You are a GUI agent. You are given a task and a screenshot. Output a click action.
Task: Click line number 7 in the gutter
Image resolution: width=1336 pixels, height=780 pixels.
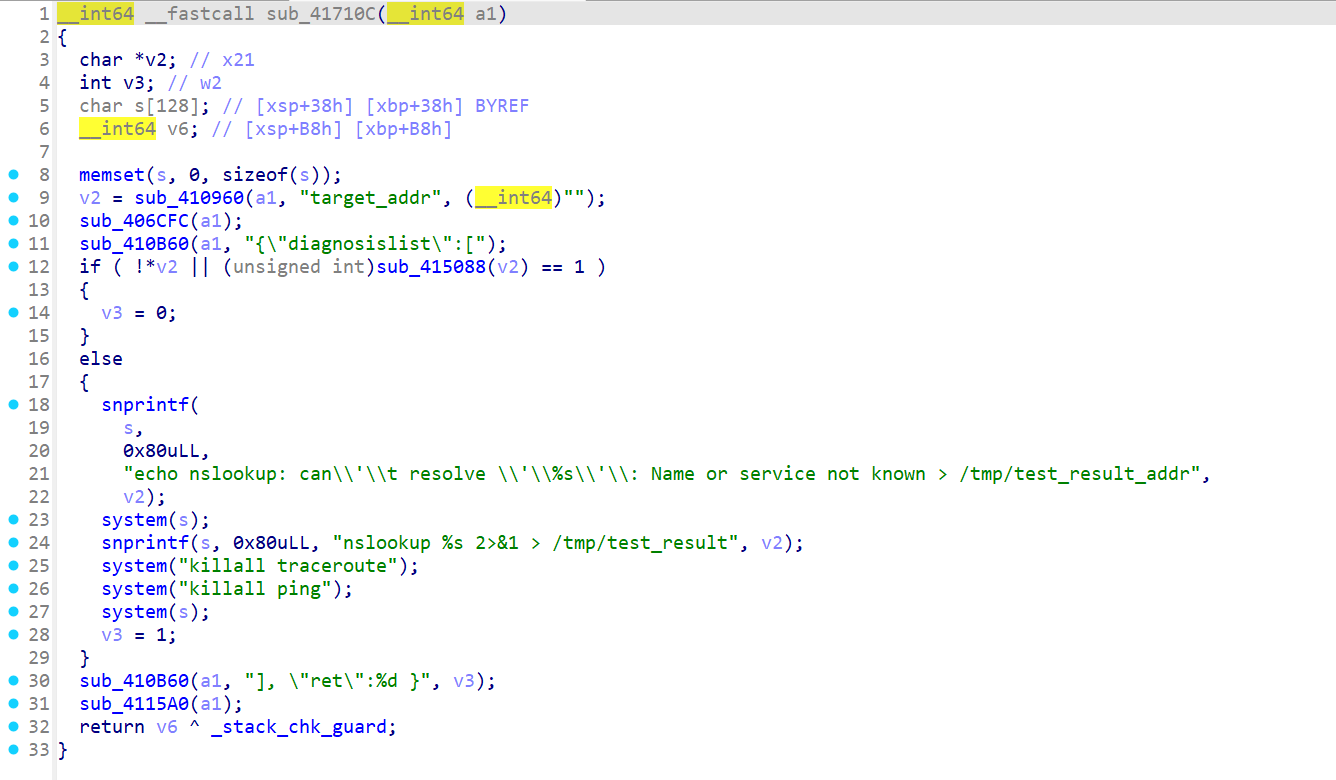(43, 152)
